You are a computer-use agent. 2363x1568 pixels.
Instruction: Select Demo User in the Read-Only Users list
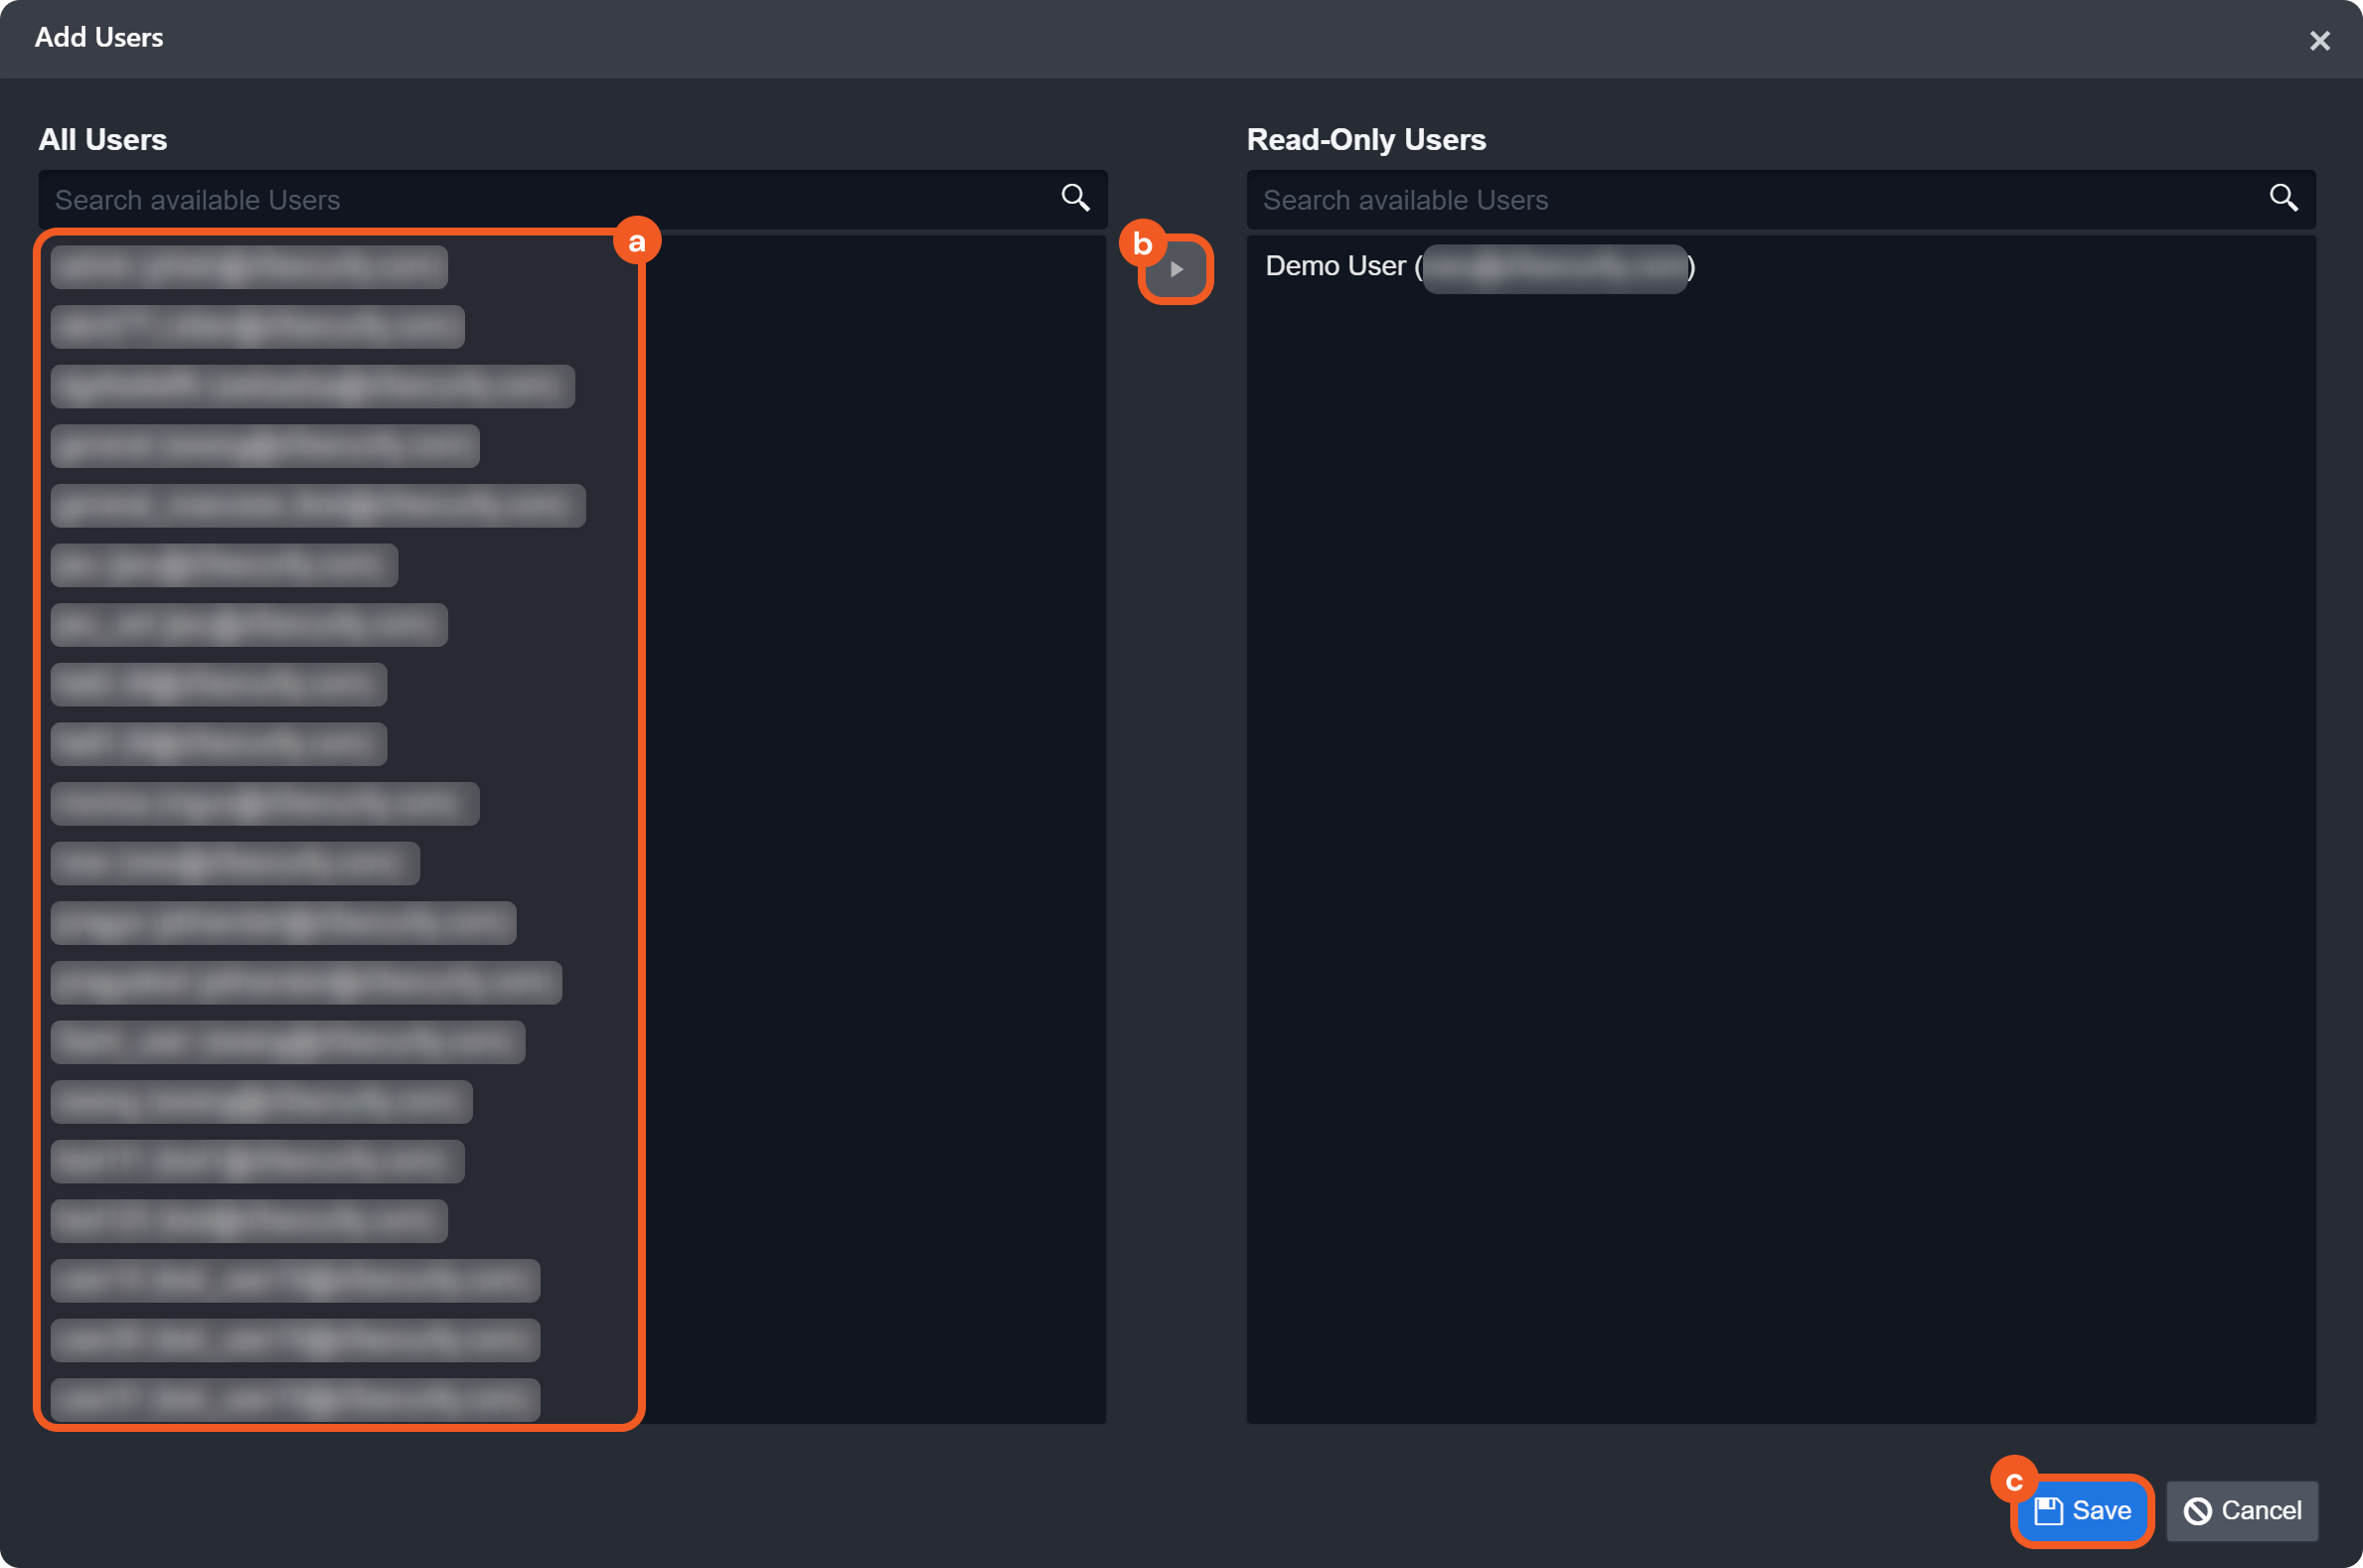1479,267
